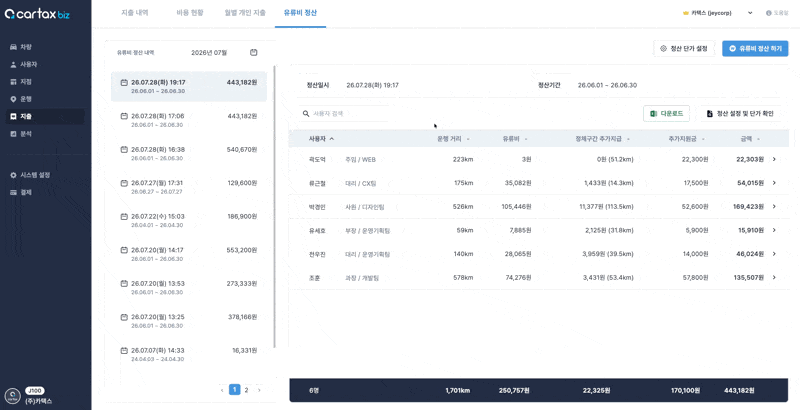Viewport: 800px width, 410px height.
Task: Open the 차량 vehicle menu icon
Action: pos(13,47)
